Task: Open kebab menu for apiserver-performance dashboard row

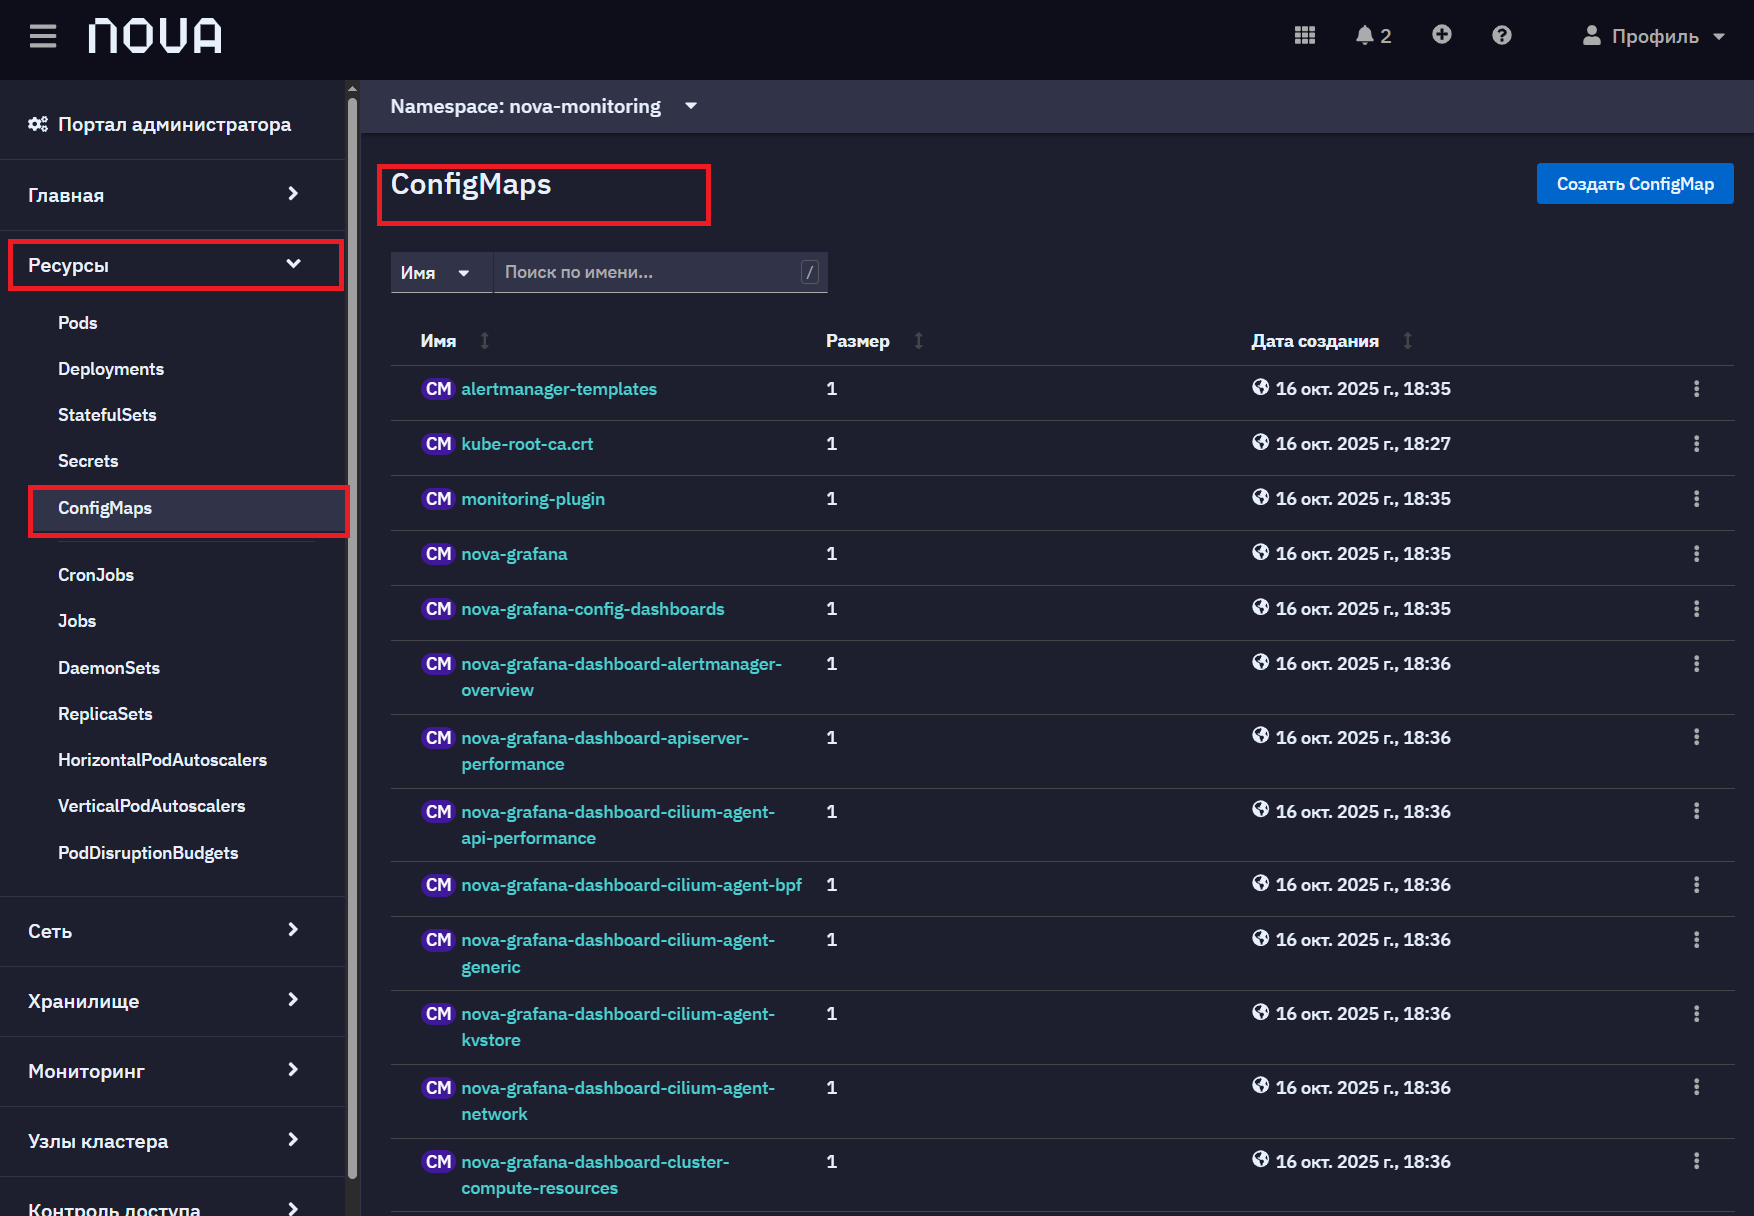Action: (1696, 737)
